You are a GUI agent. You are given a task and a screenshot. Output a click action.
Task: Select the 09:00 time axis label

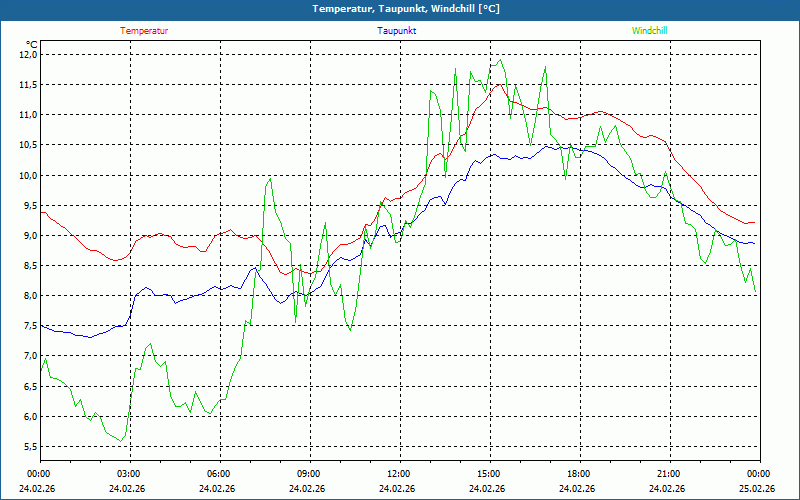309,474
